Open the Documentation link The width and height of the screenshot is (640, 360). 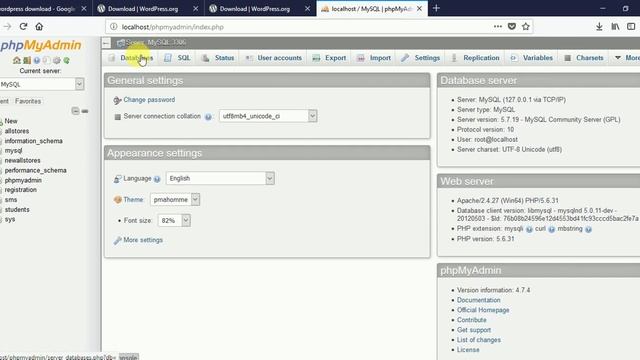pyautogui.click(x=478, y=300)
